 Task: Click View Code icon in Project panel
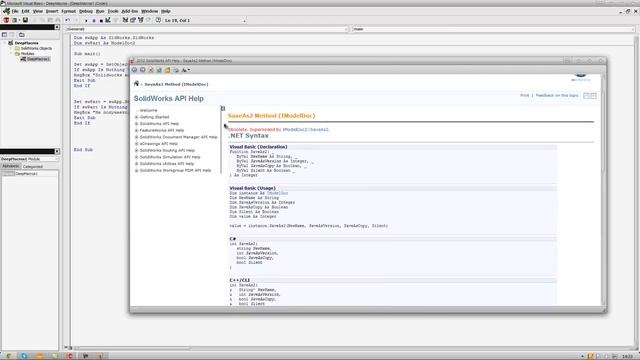tap(4, 35)
